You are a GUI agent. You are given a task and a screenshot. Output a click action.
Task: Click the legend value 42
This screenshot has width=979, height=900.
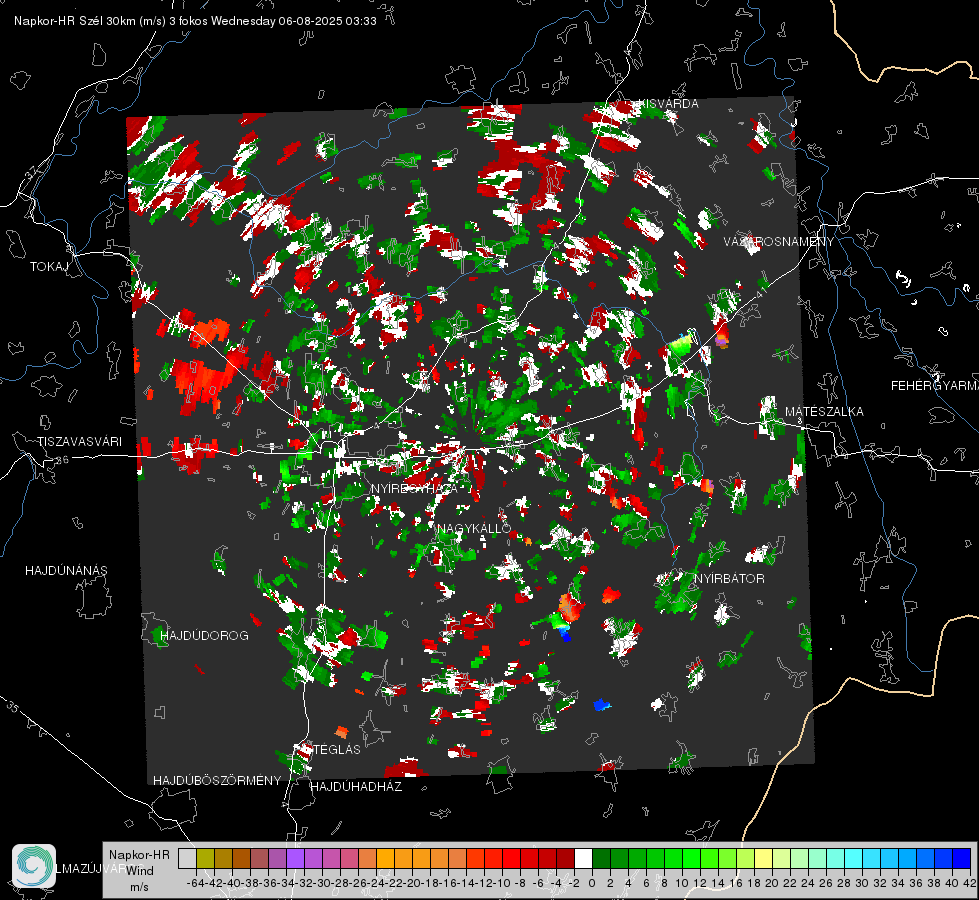pyautogui.click(x=970, y=883)
